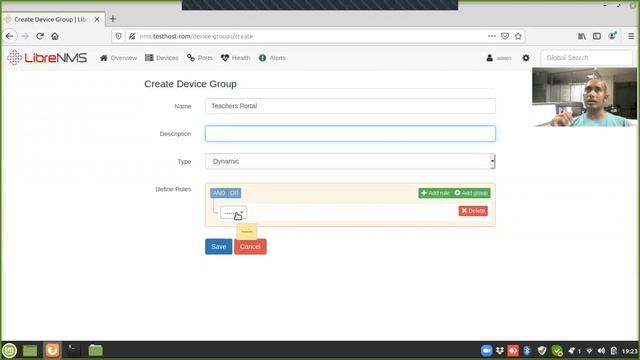Open the Bluetooth tray icon
Viewport: 640px width, 360px height.
[527, 351]
